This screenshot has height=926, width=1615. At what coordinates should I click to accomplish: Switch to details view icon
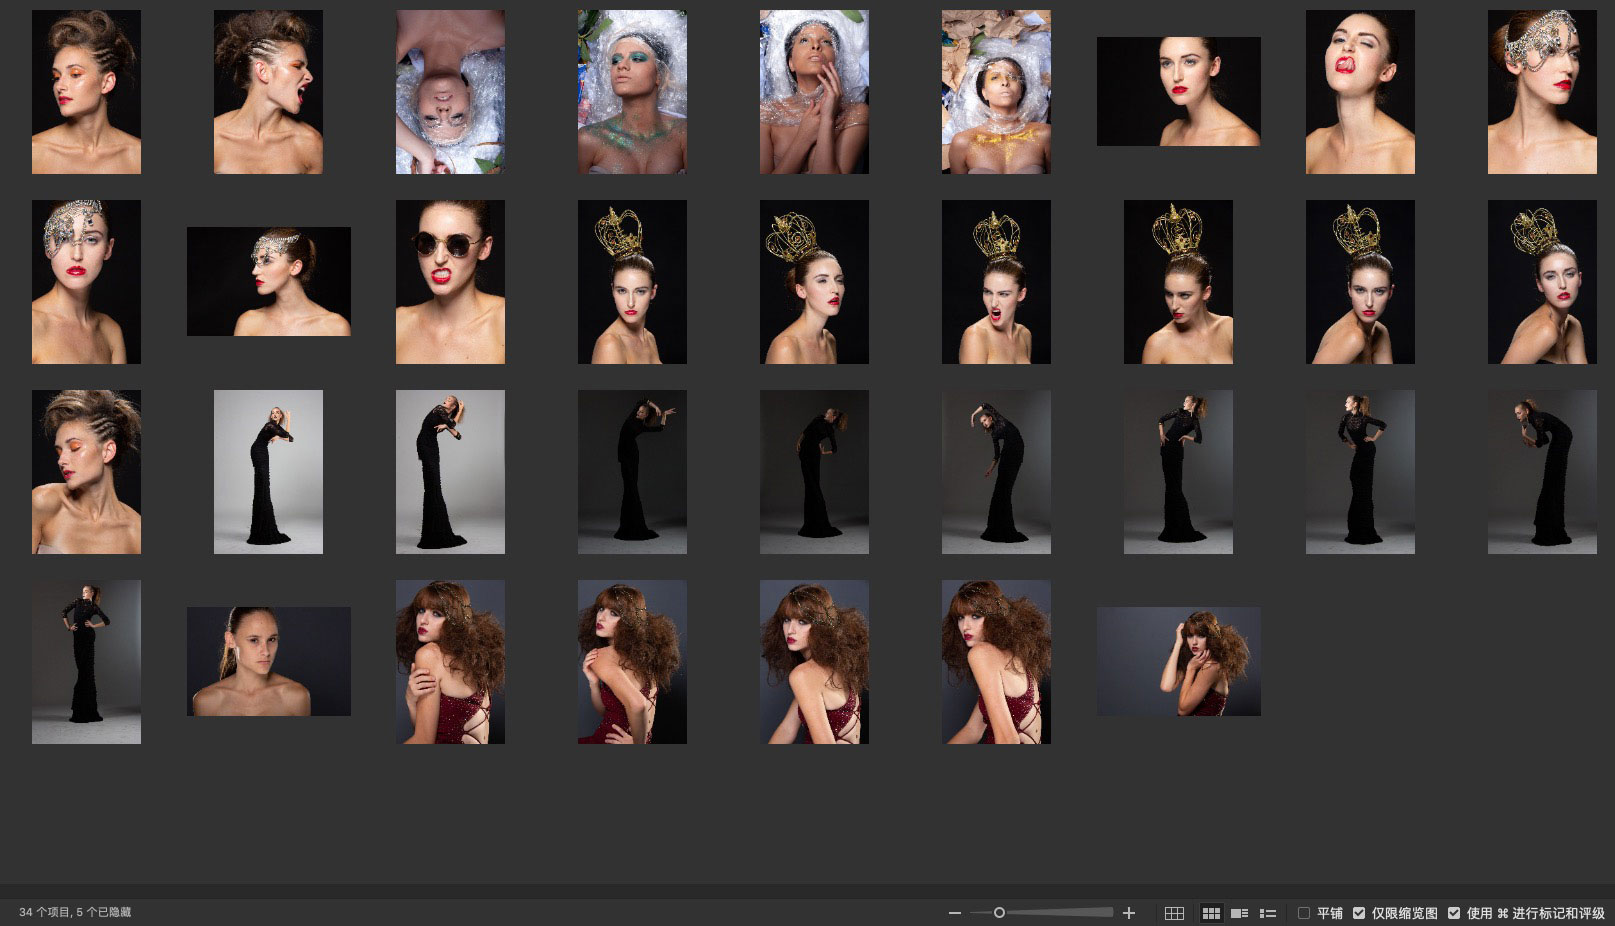1239,913
